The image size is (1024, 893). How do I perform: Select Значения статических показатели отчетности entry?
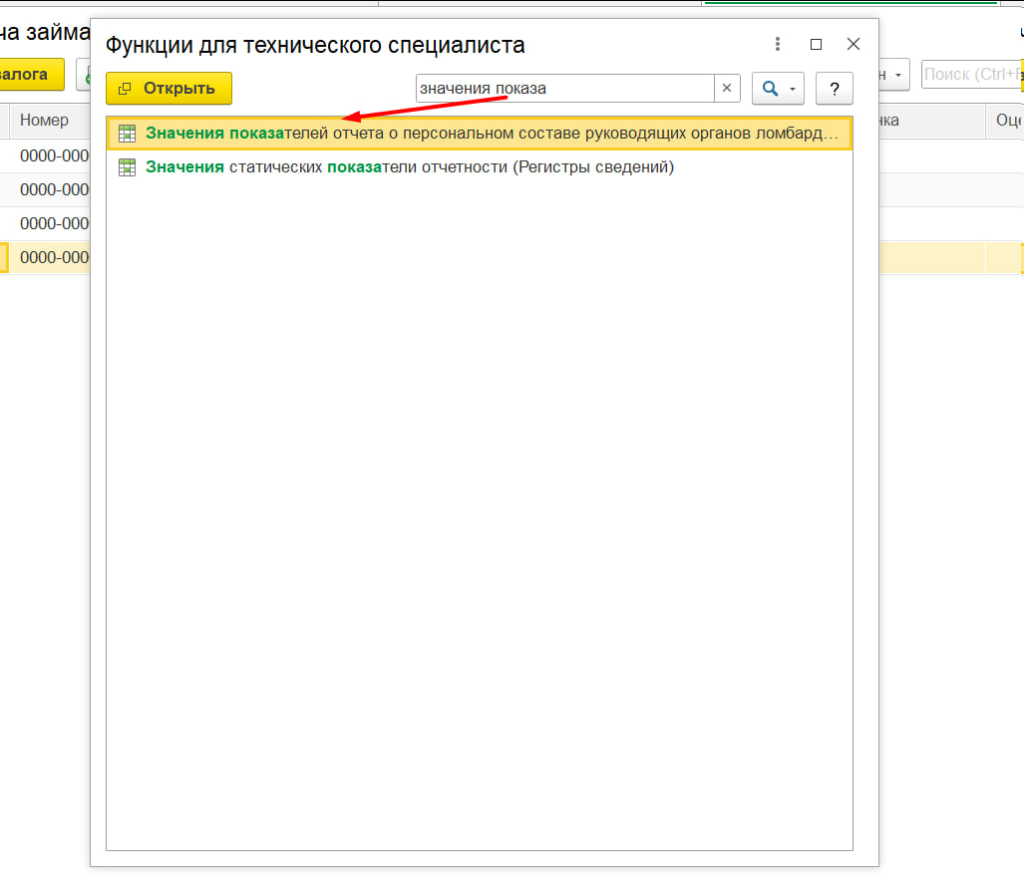pyautogui.click(x=410, y=167)
